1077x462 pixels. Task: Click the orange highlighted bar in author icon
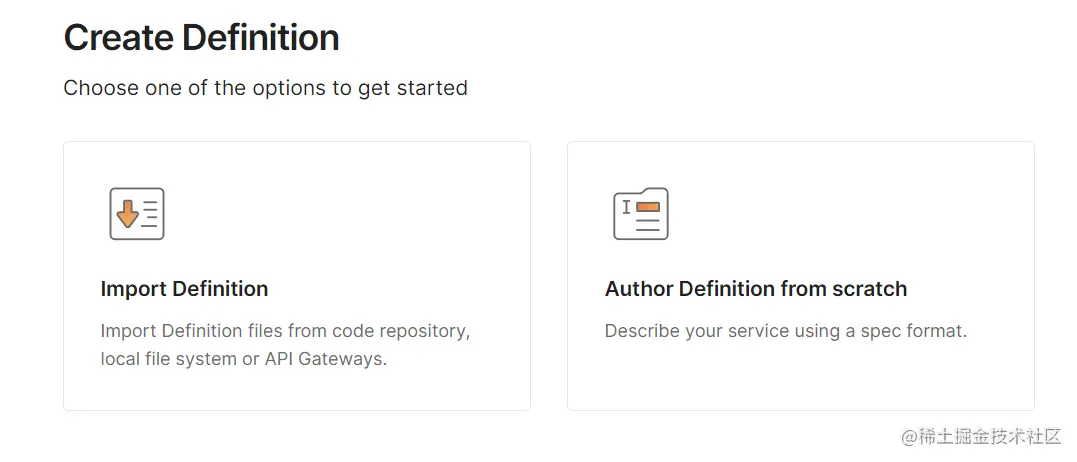coord(648,208)
